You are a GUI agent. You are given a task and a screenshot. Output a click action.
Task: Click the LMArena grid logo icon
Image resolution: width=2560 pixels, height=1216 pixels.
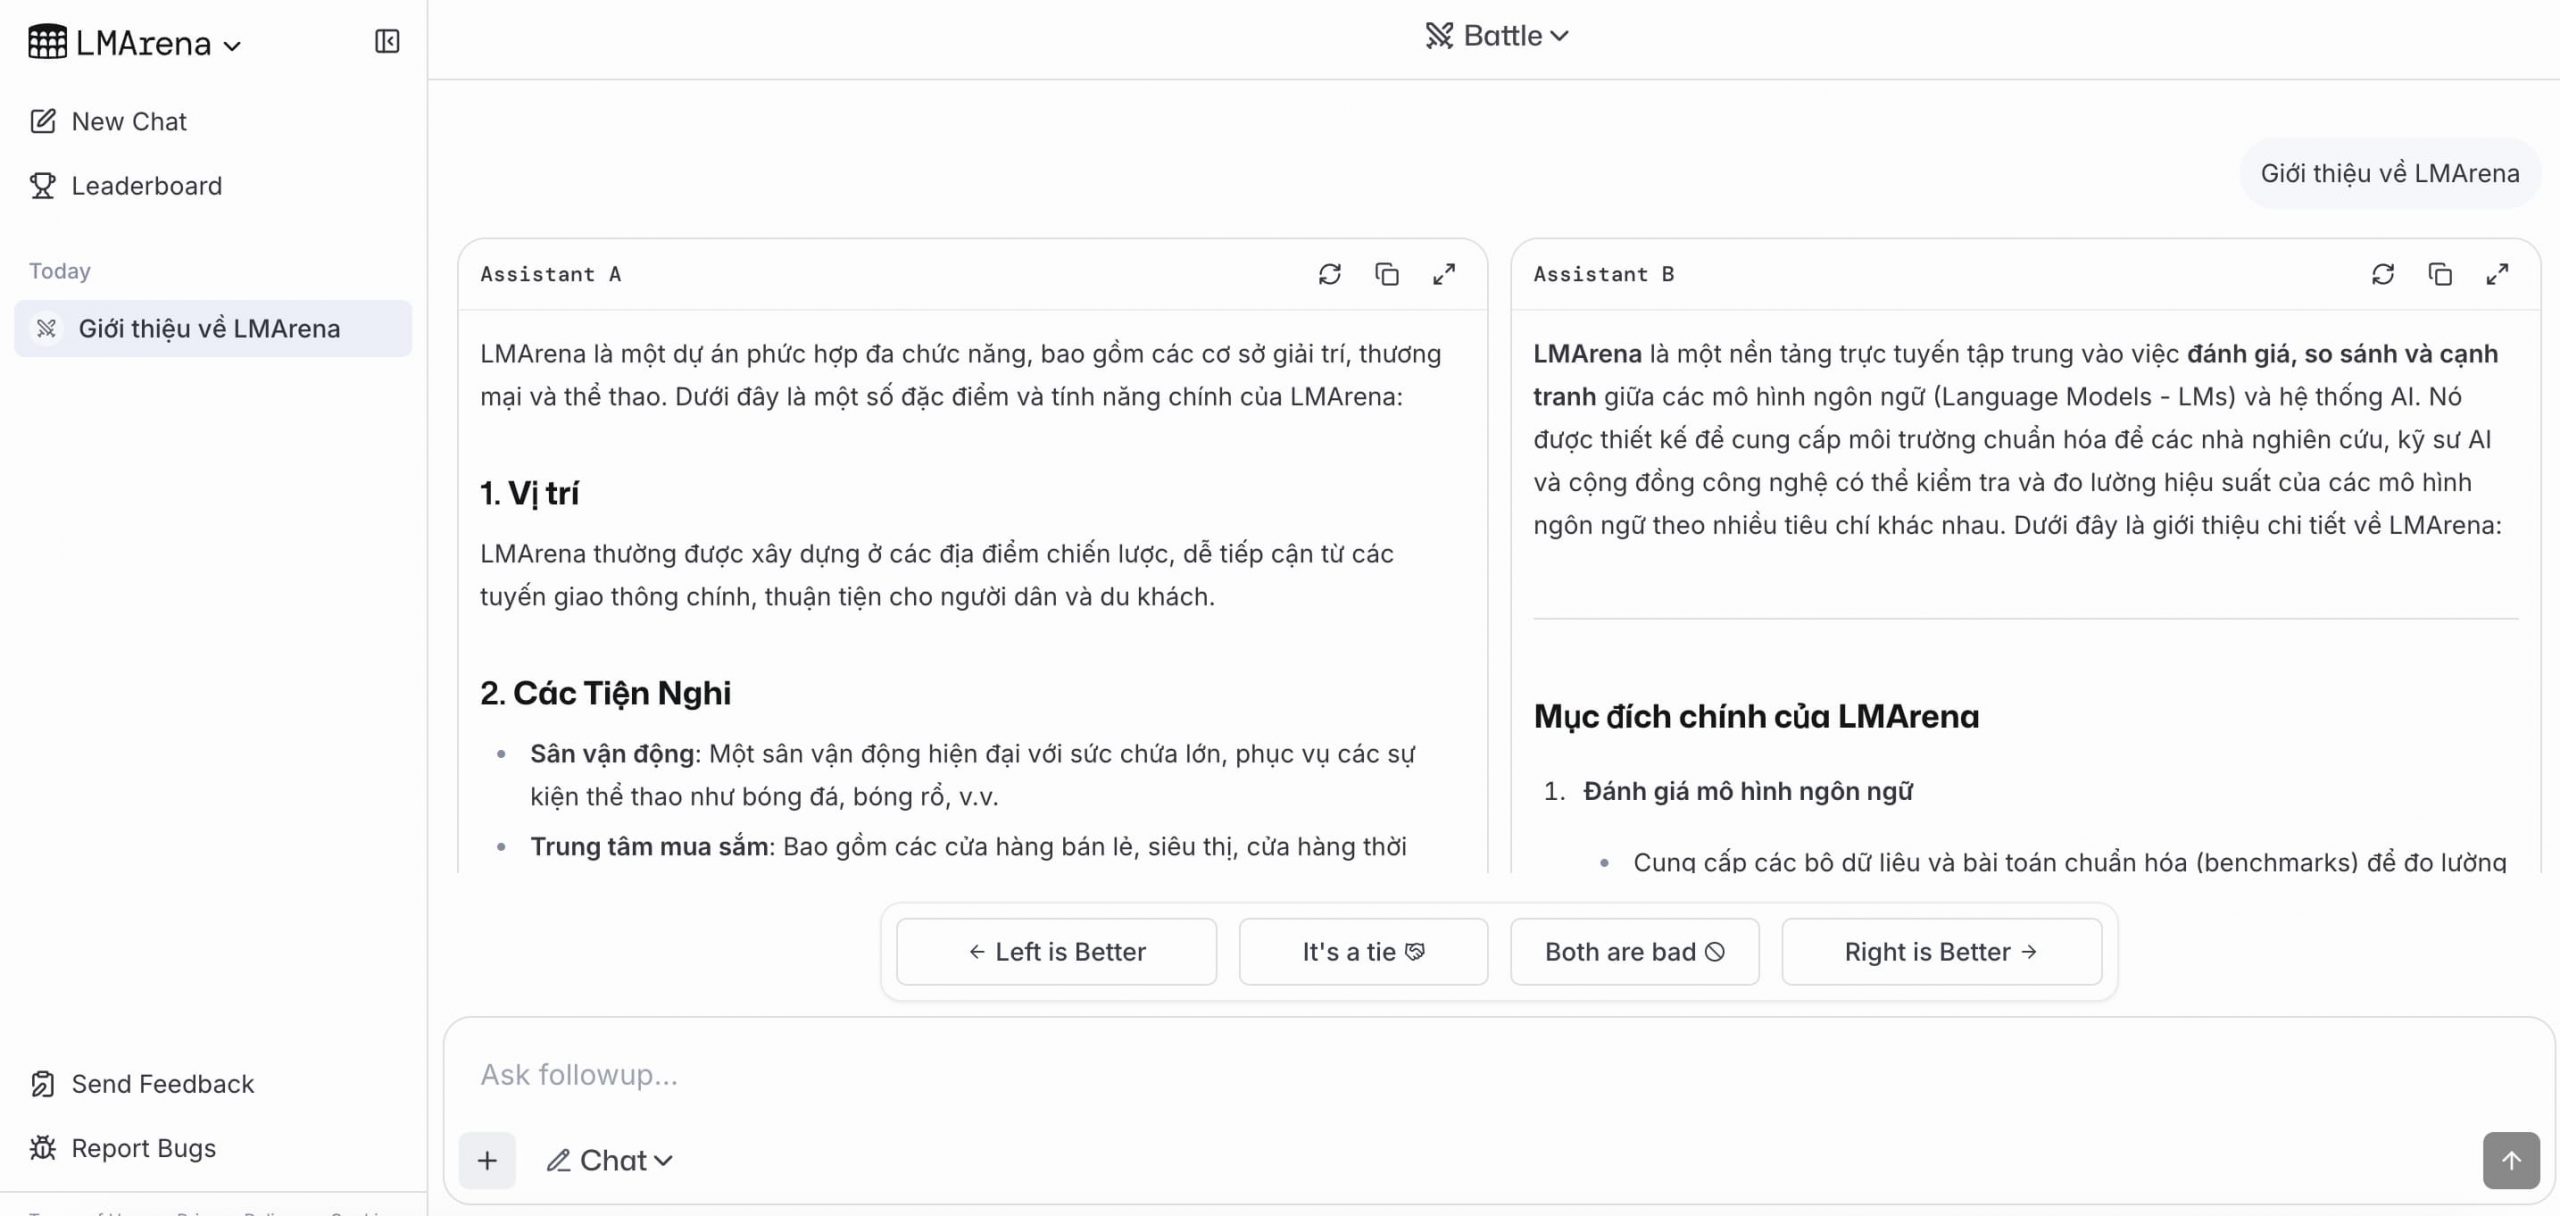pyautogui.click(x=47, y=42)
